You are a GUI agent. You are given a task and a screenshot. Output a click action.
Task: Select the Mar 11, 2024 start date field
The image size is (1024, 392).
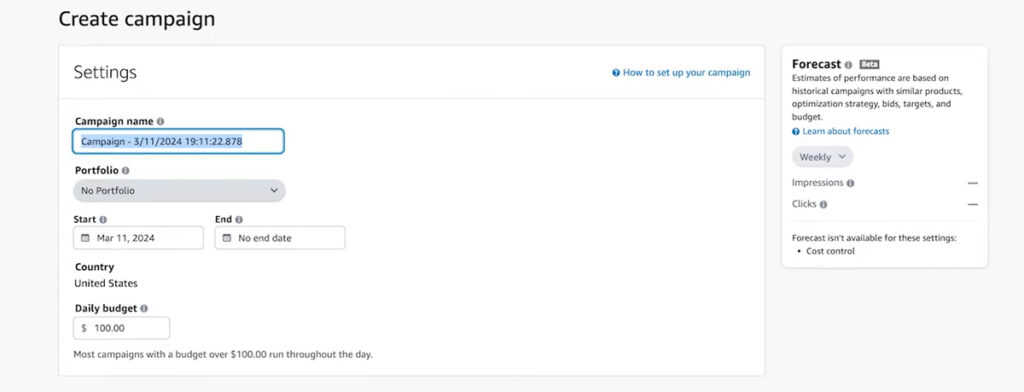click(x=138, y=238)
